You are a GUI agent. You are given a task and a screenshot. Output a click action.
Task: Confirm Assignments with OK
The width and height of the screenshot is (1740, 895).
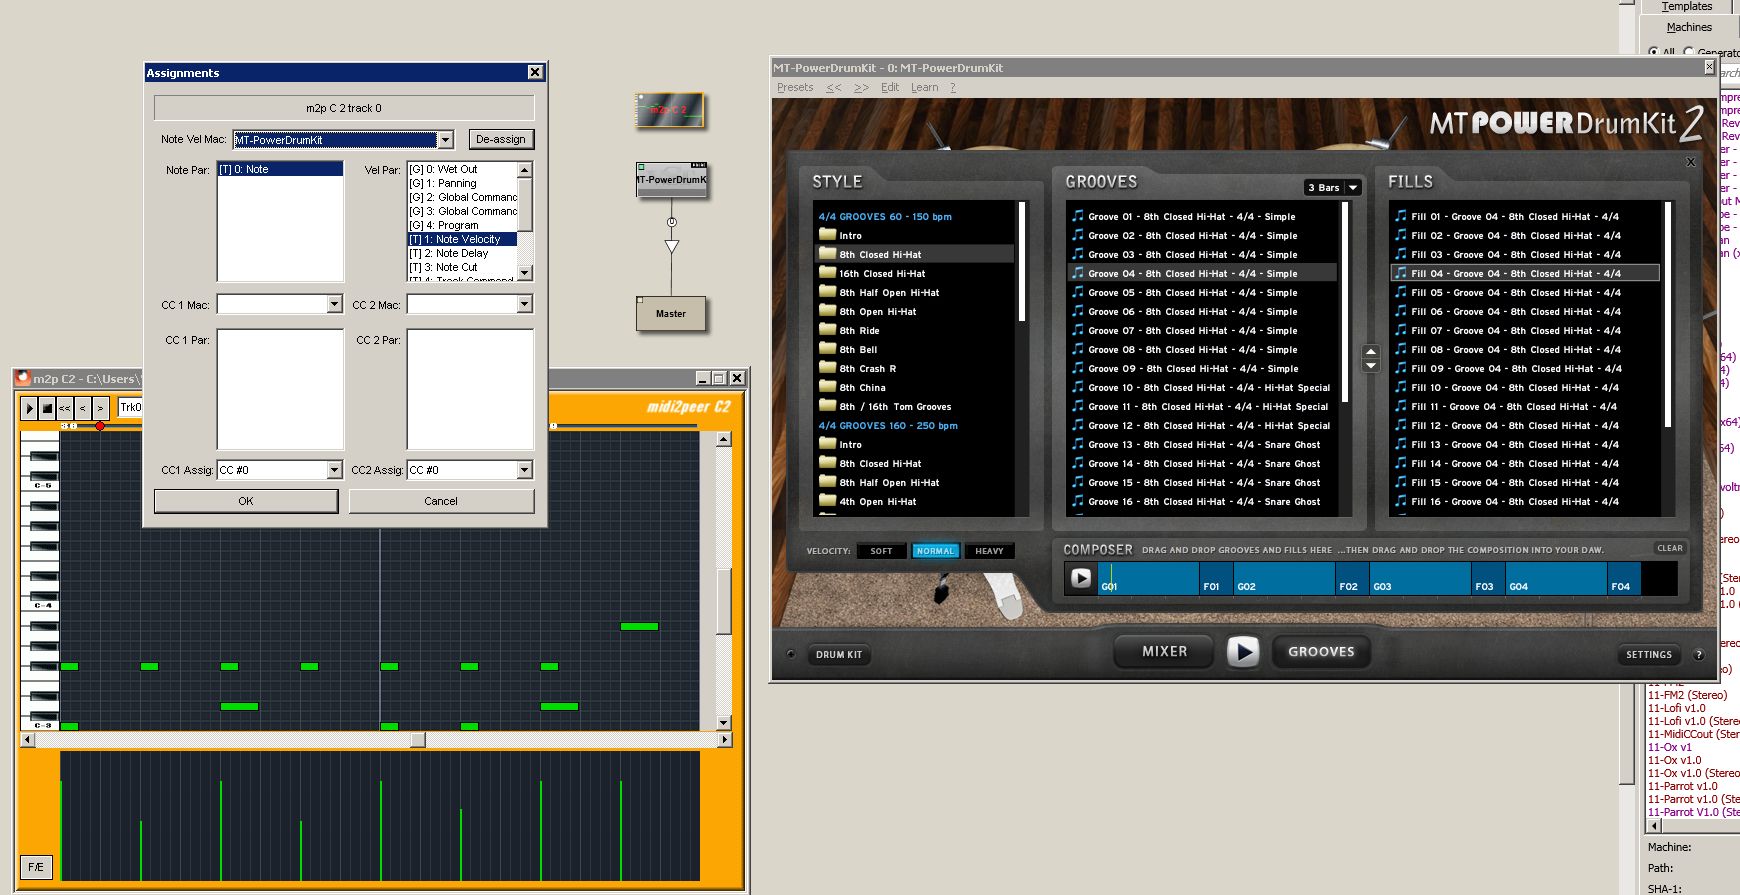point(246,501)
